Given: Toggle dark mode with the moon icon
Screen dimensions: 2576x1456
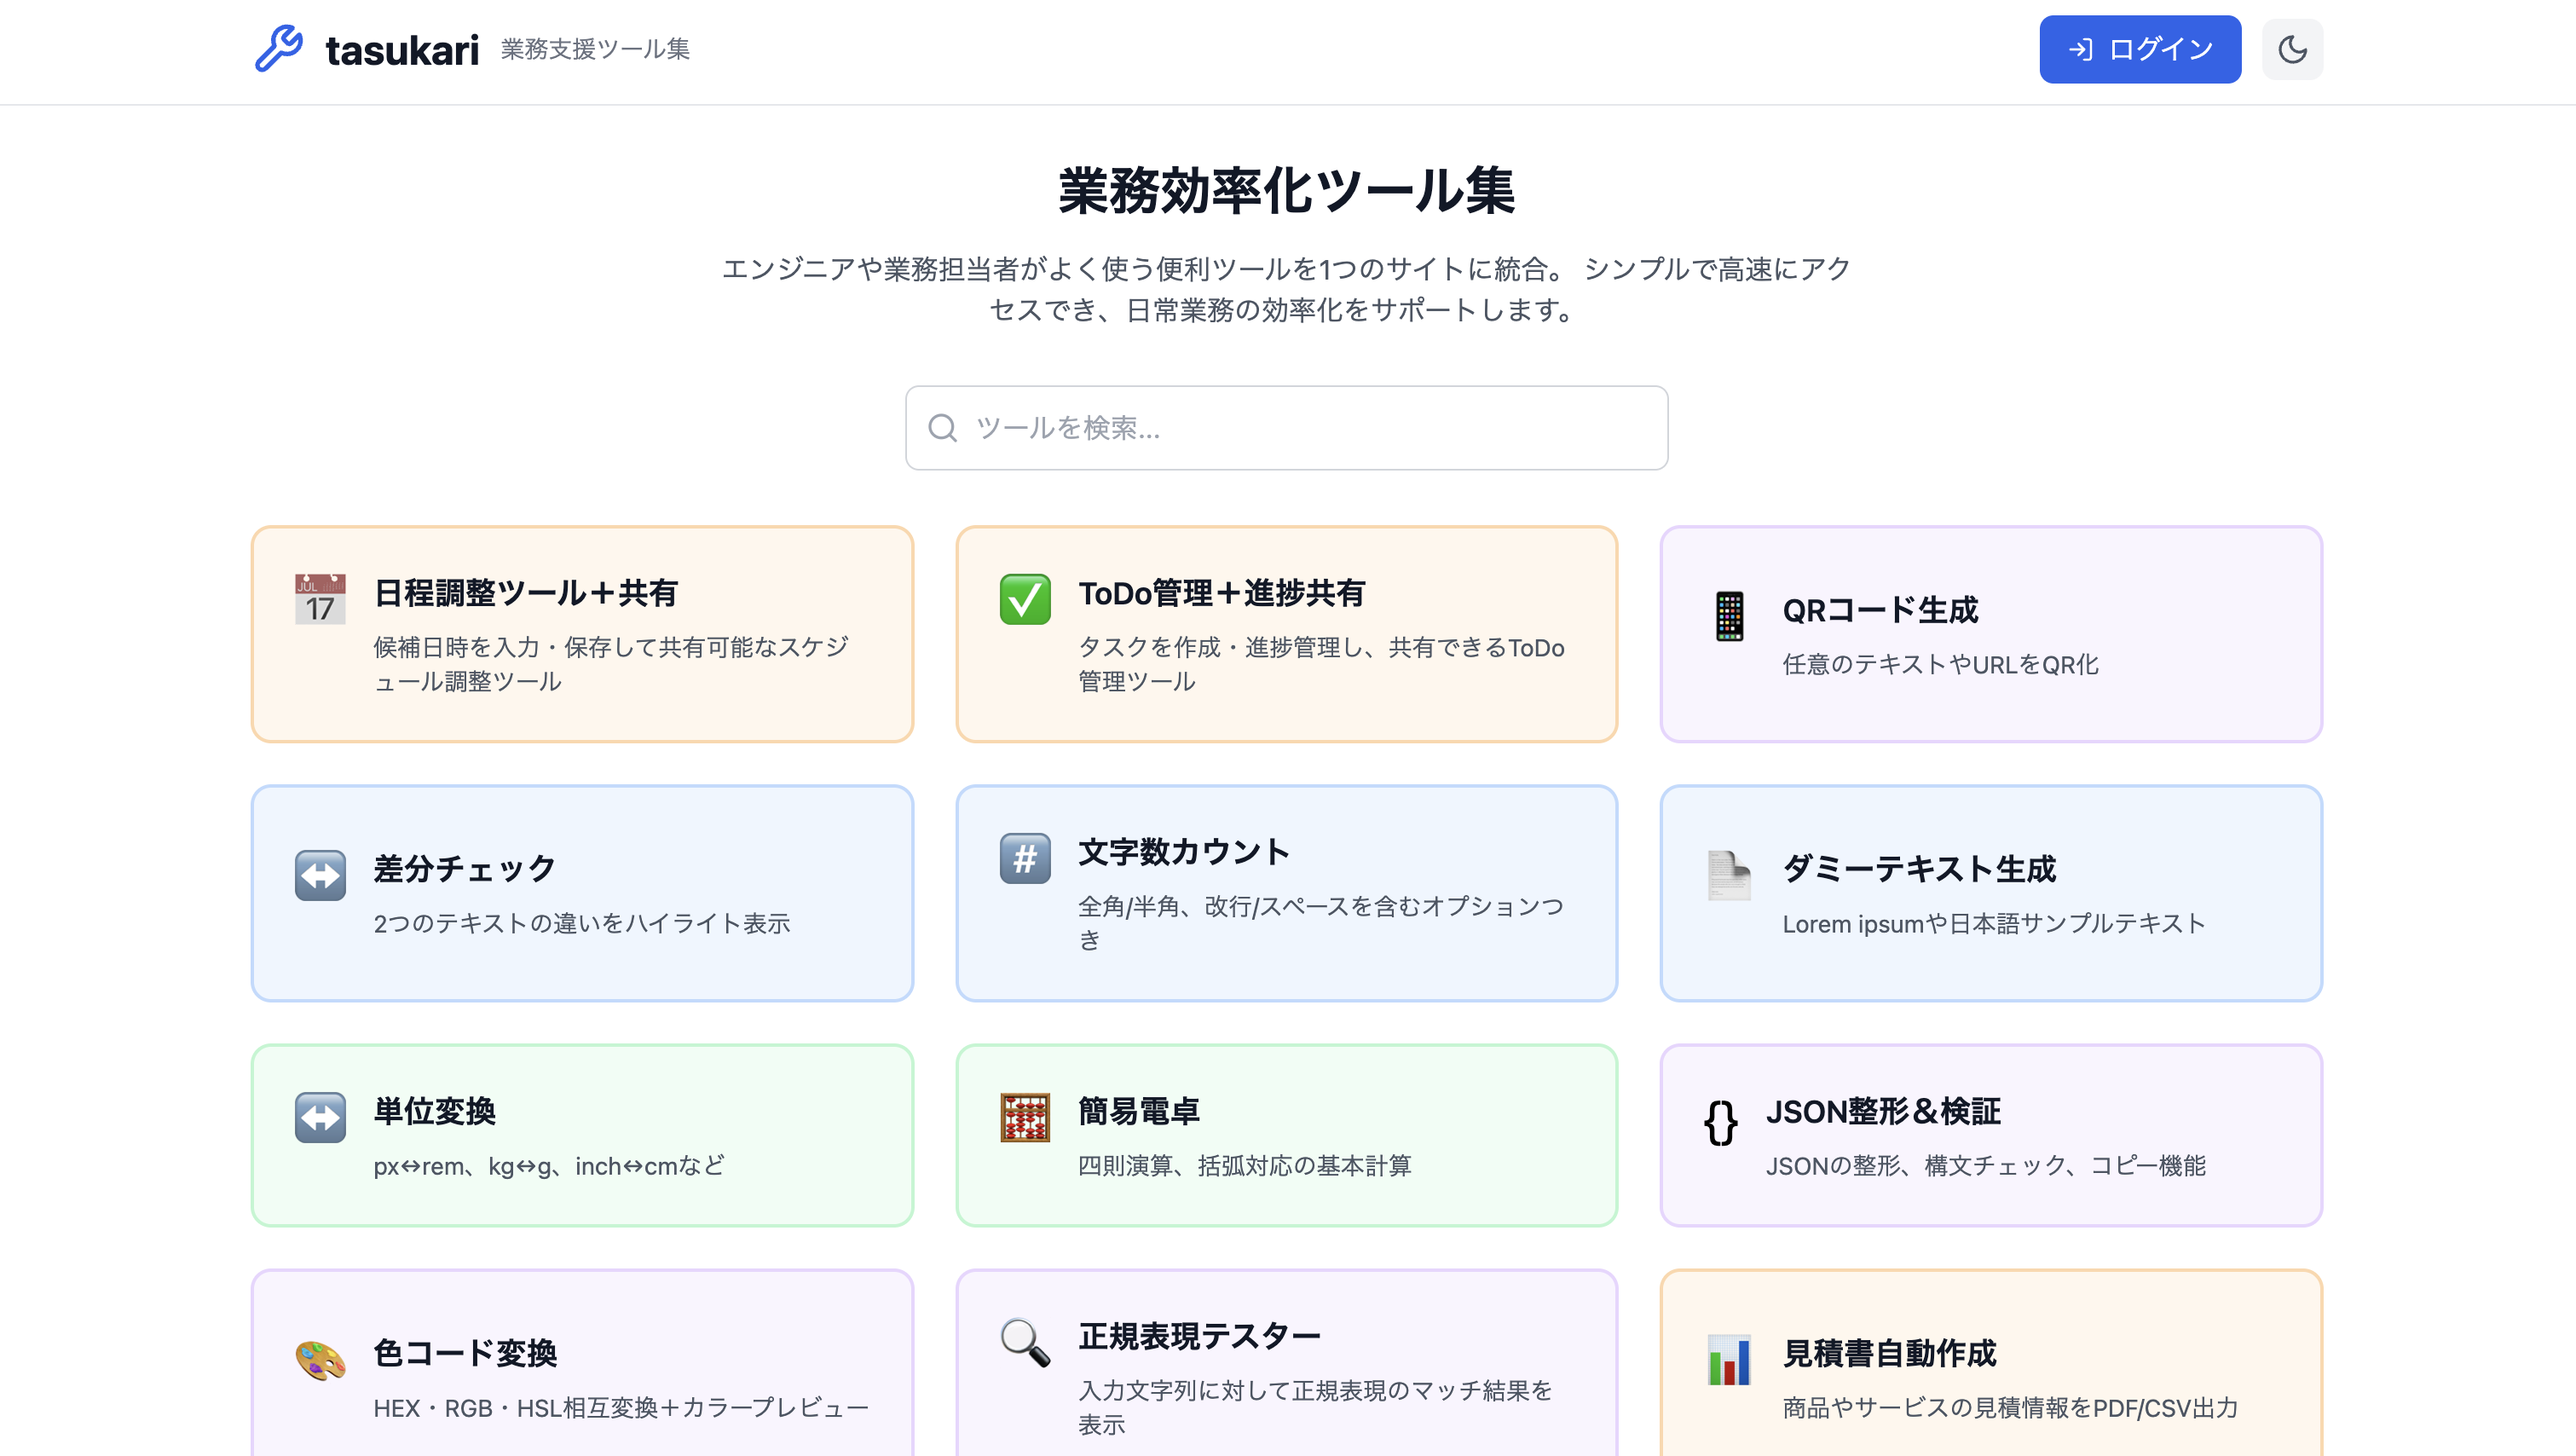Looking at the screenshot, I should click(2292, 49).
